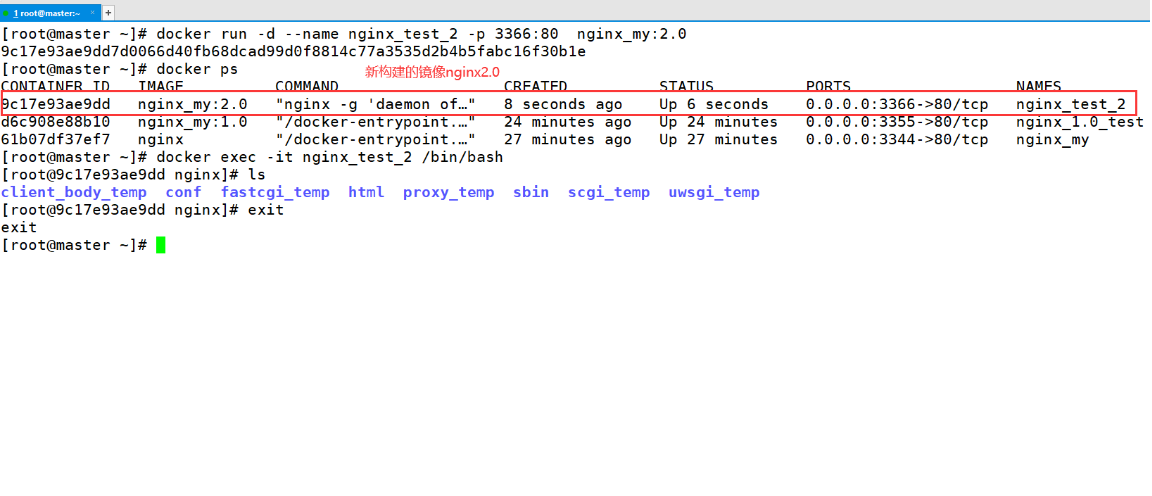
Task: Click the docker ps command line
Action: click(x=120, y=69)
